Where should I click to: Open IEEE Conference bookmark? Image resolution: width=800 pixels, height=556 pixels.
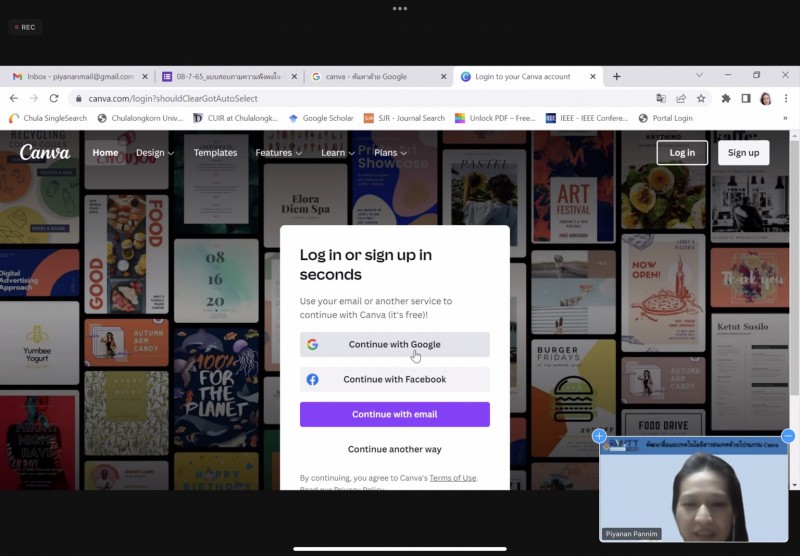point(587,118)
